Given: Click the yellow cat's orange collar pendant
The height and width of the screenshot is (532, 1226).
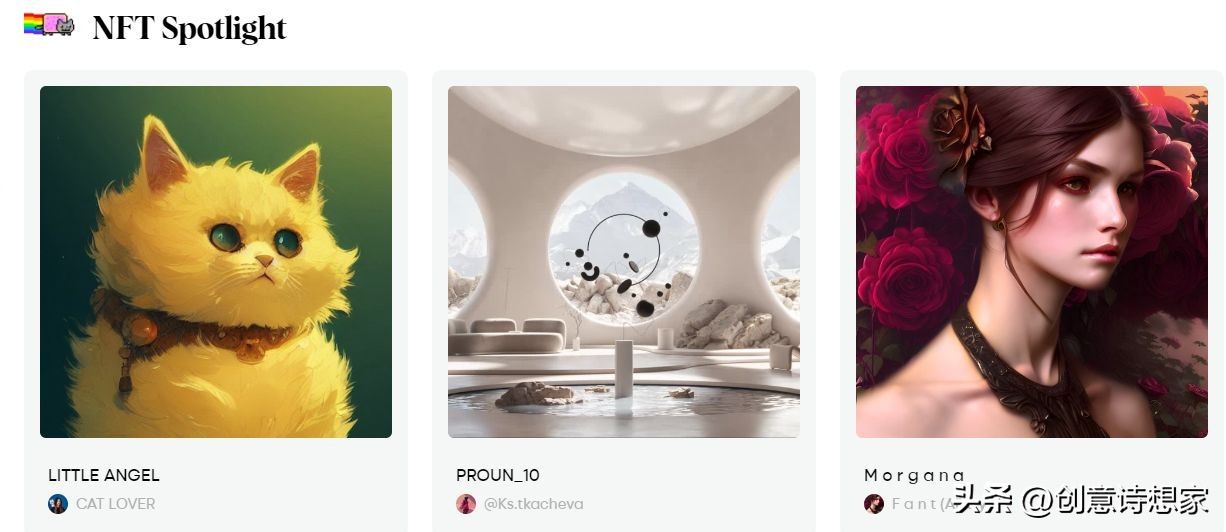Looking at the screenshot, I should pyautogui.click(x=143, y=328).
